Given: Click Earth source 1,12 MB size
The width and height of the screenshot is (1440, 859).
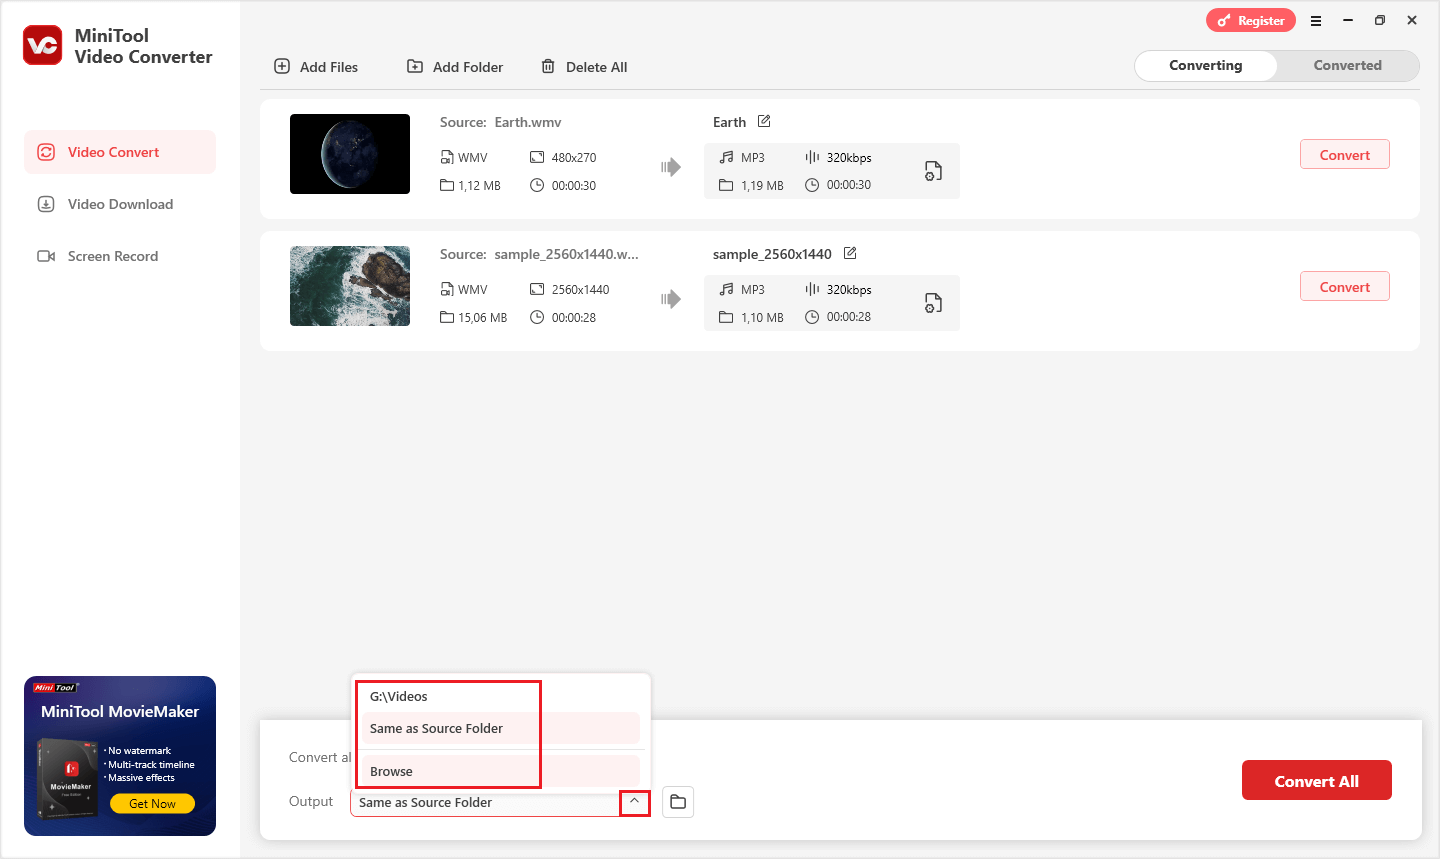Looking at the screenshot, I should tap(479, 185).
